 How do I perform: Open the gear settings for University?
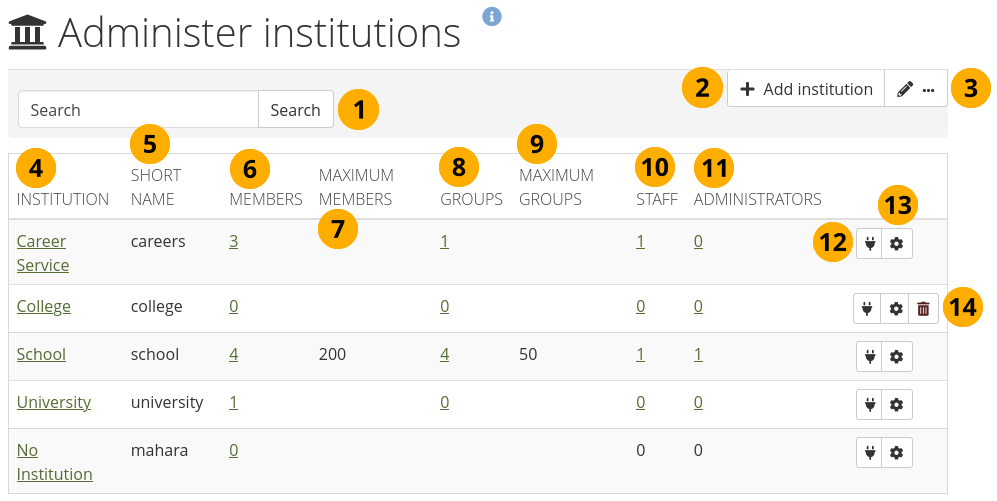[x=897, y=404]
